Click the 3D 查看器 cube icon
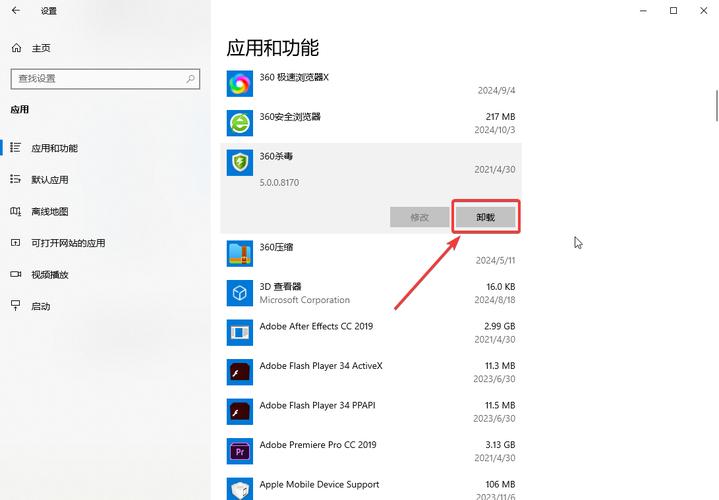 [240, 293]
